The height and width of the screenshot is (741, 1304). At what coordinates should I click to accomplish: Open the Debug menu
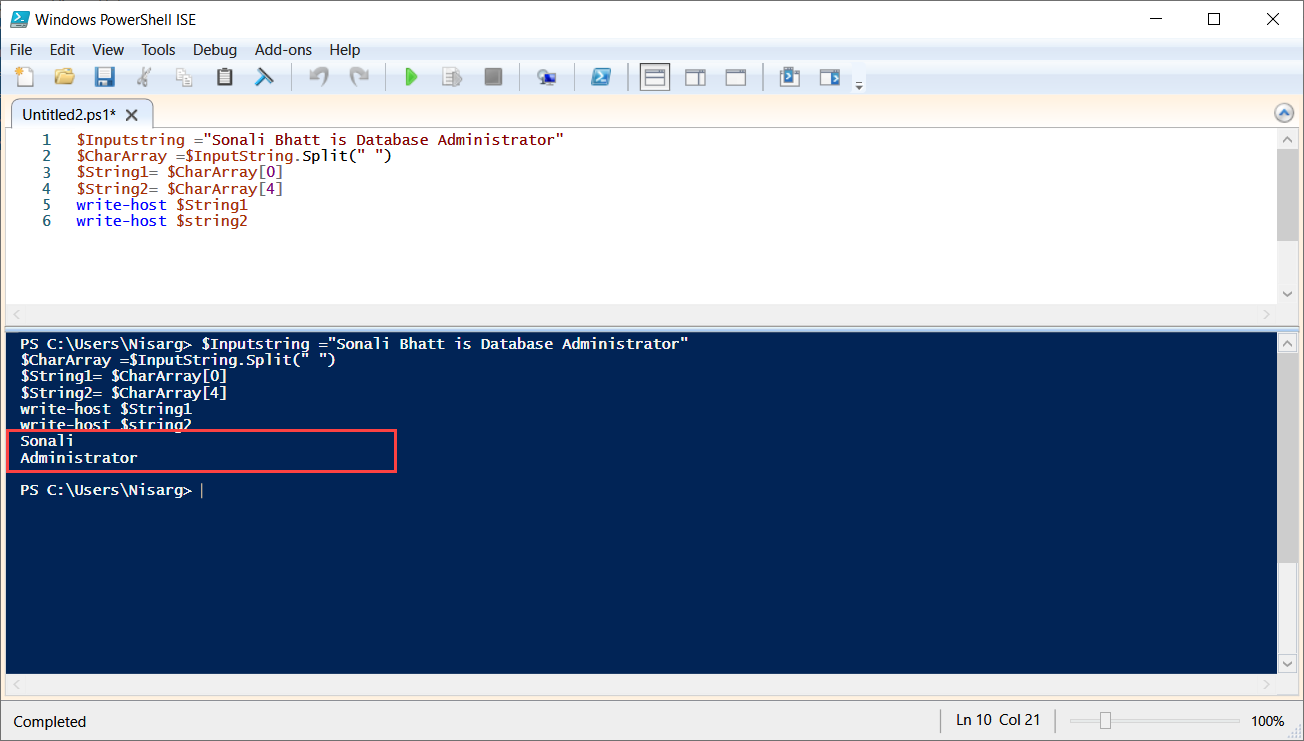[214, 49]
